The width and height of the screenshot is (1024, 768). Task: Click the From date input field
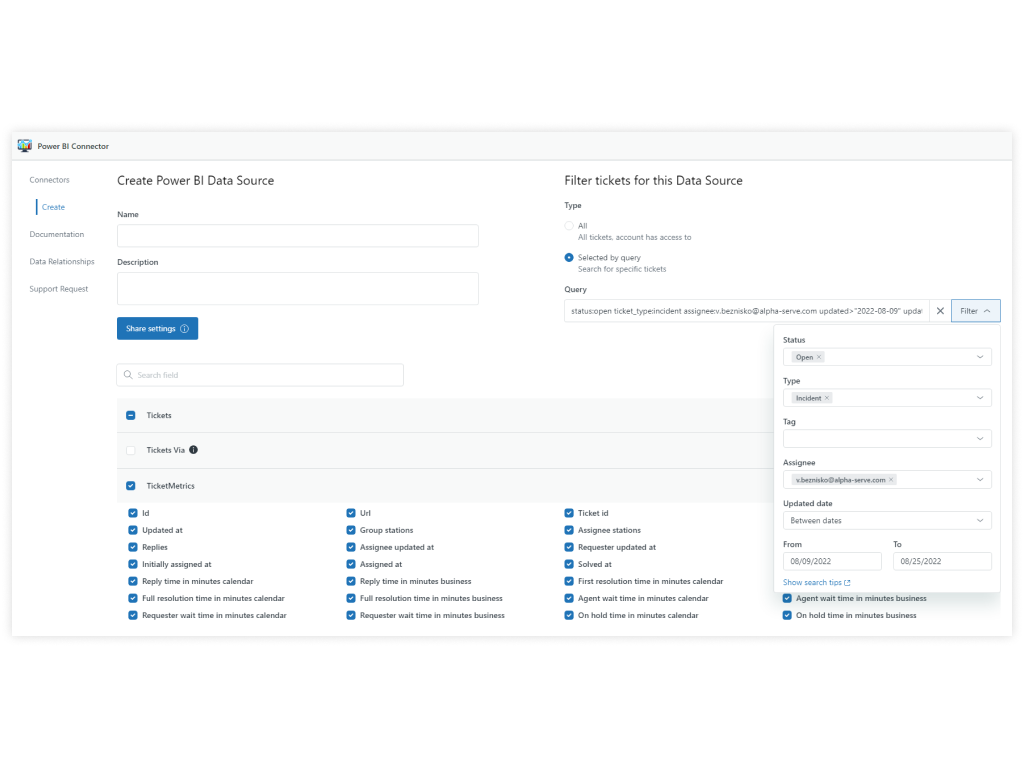[832, 561]
